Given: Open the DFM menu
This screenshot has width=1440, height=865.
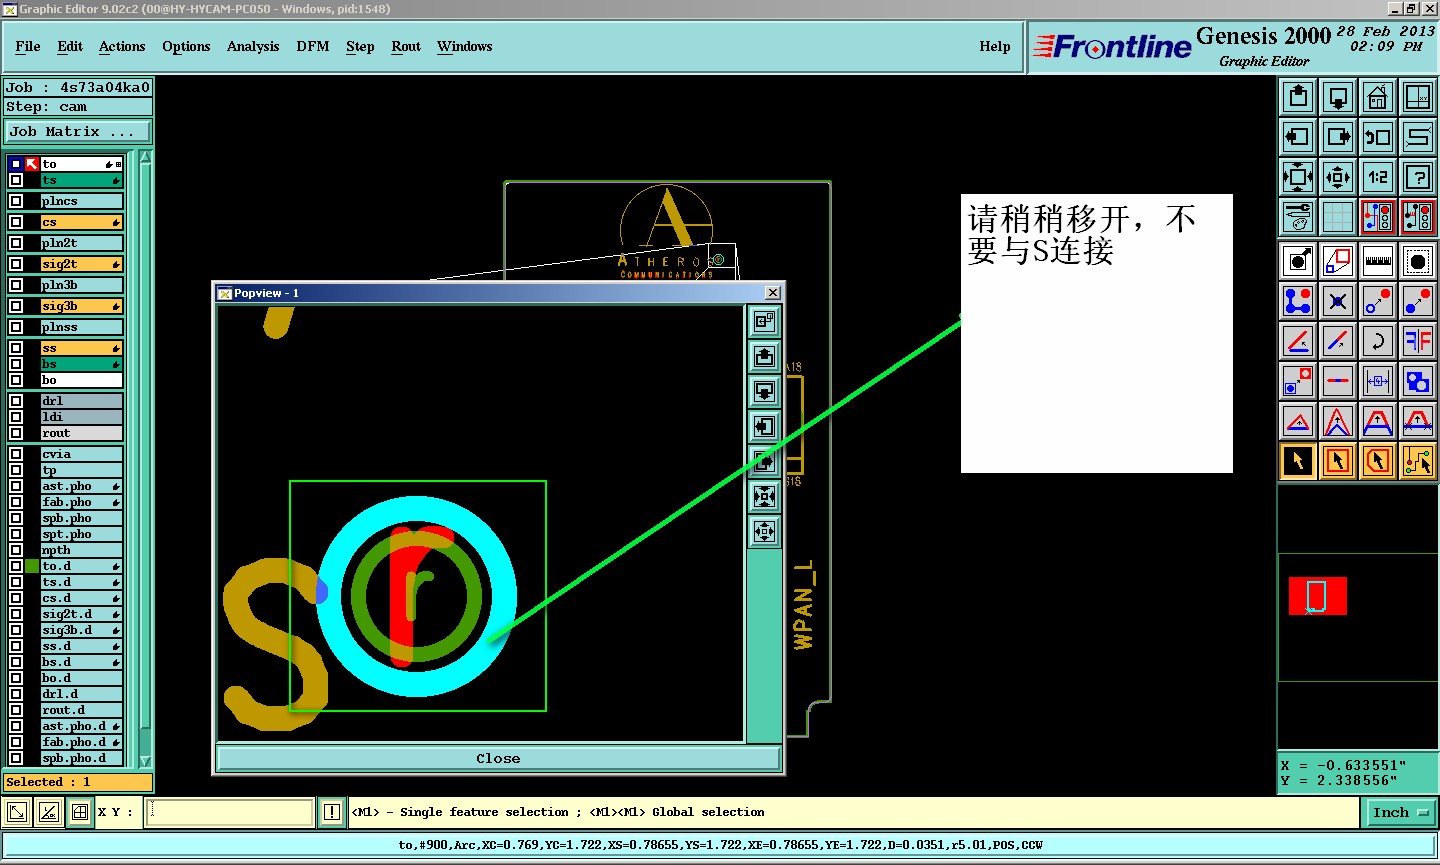Looking at the screenshot, I should (x=313, y=46).
